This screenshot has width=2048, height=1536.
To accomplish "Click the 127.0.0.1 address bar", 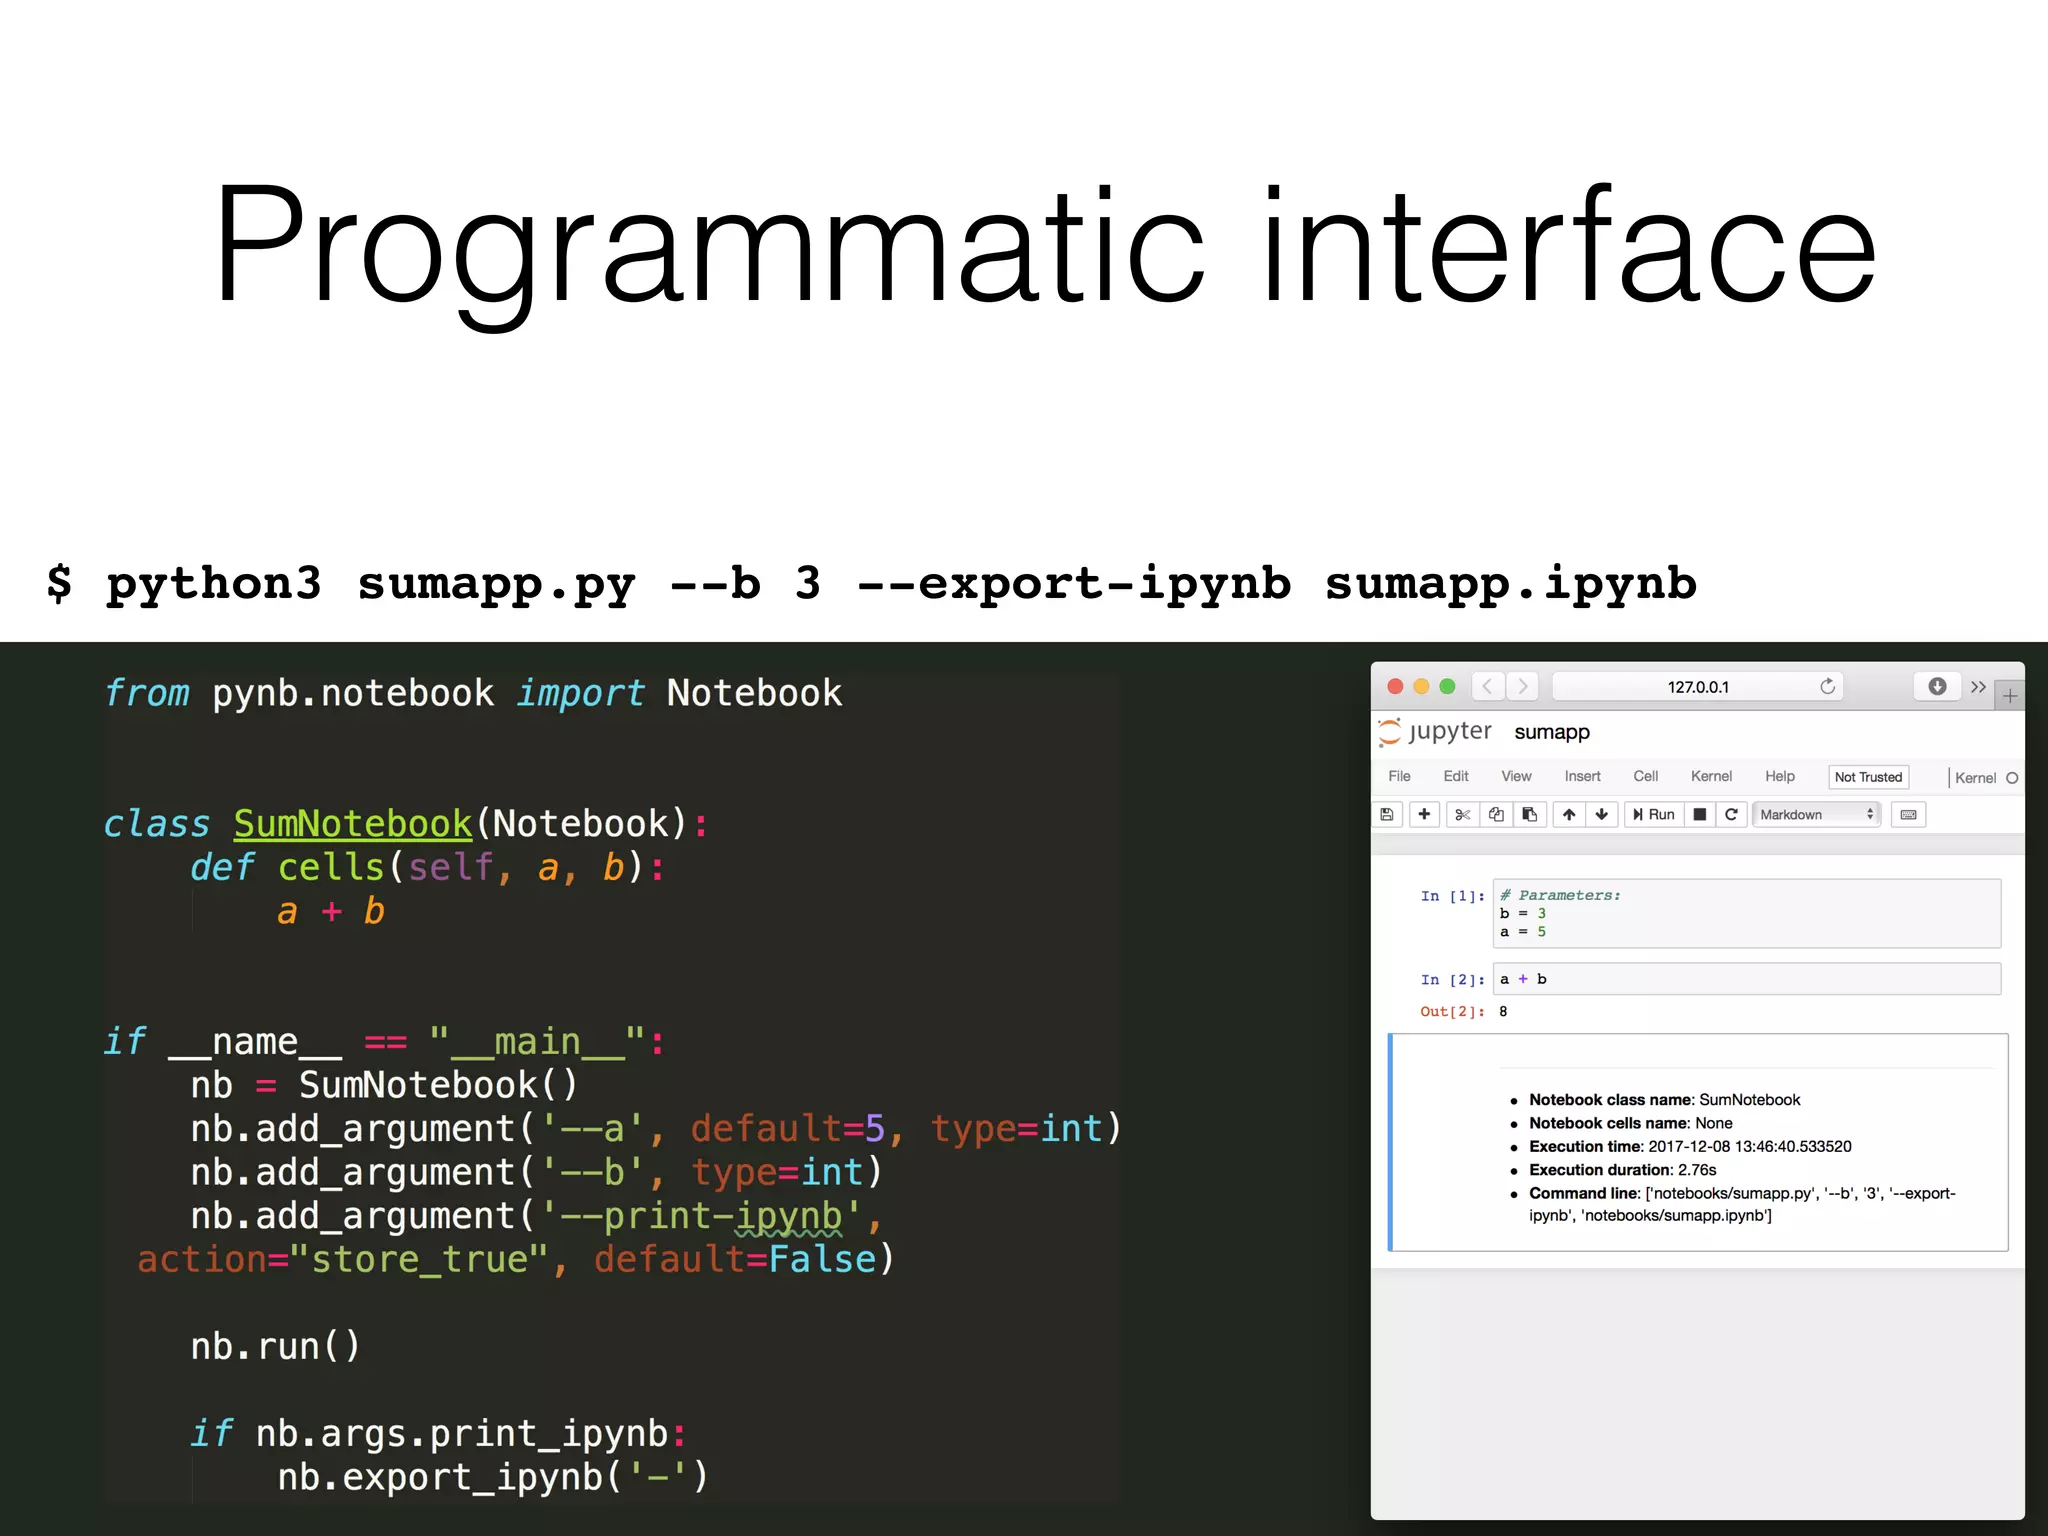I will pyautogui.click(x=1697, y=686).
